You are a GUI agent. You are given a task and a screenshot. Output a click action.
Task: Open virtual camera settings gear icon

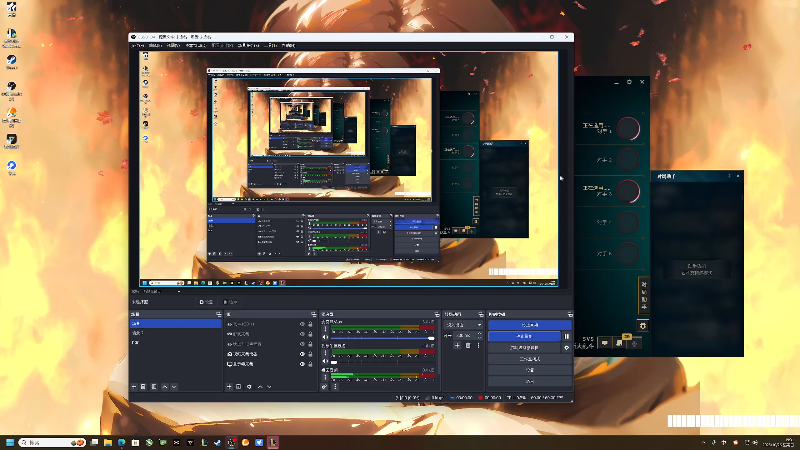coord(566,347)
